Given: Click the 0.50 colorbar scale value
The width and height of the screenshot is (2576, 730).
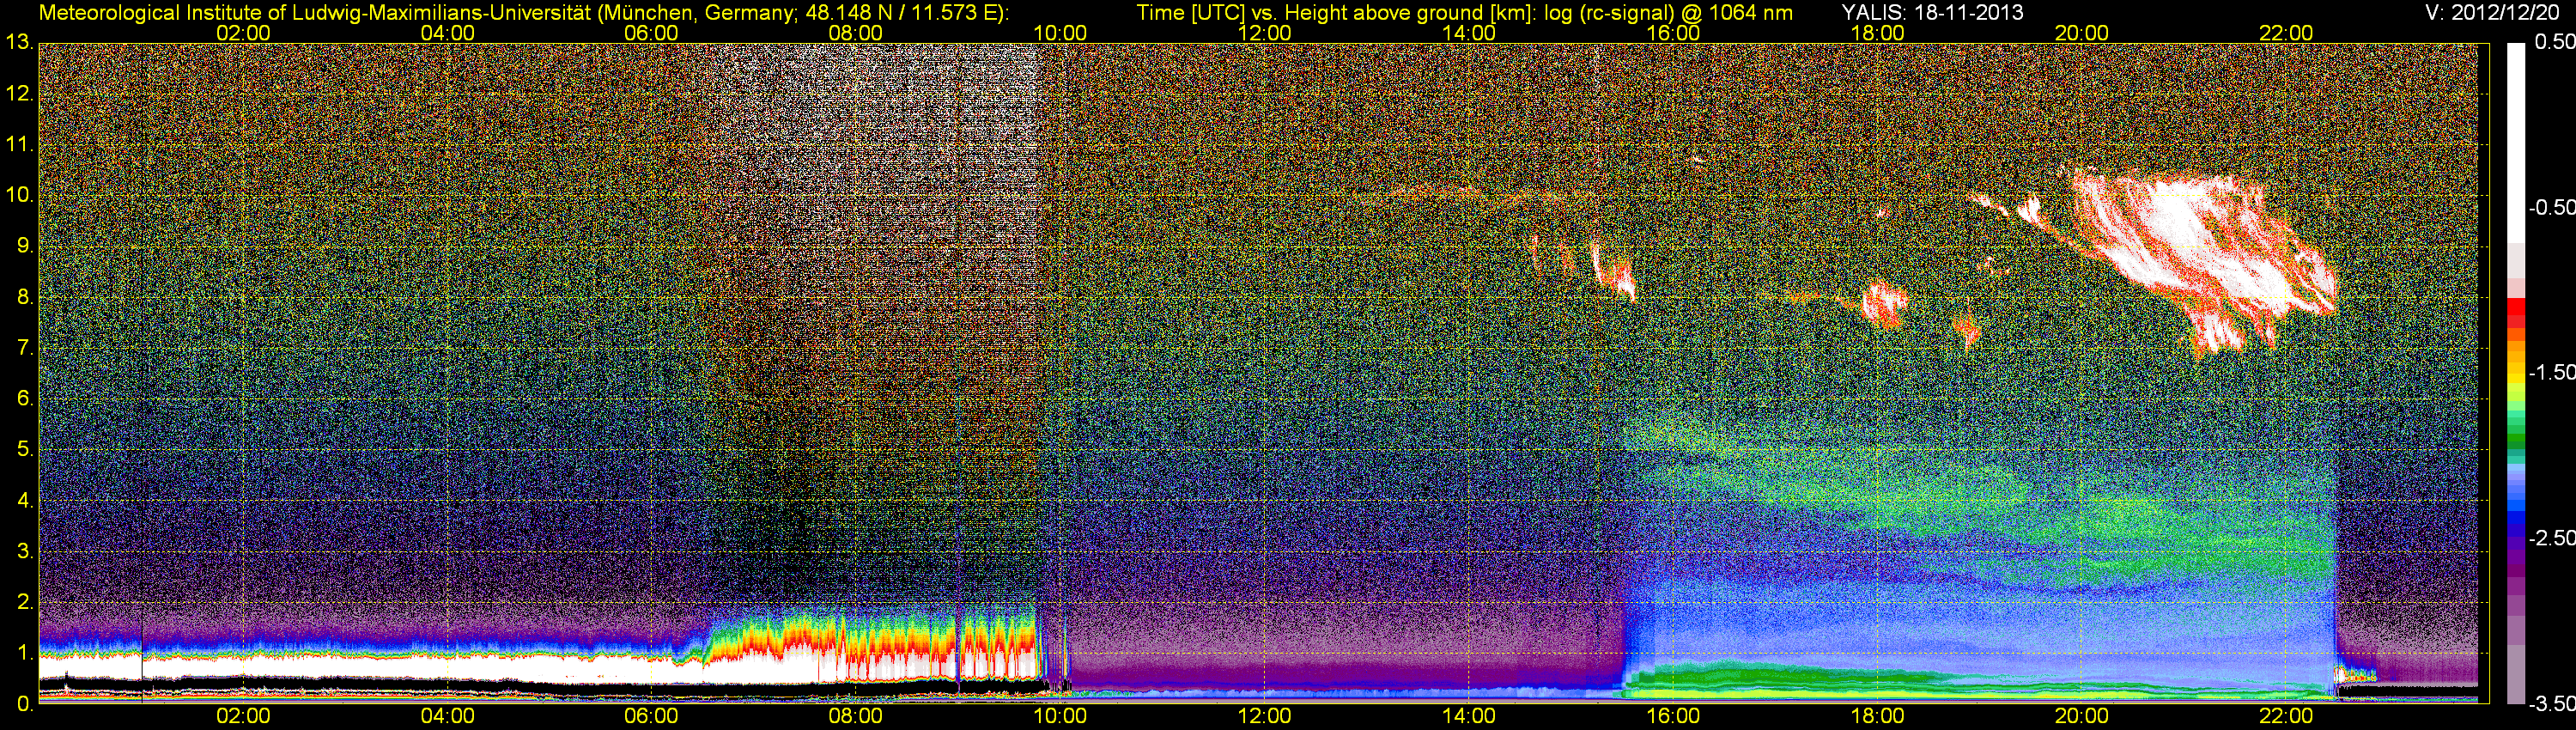Looking at the screenshot, I should [x=2555, y=42].
